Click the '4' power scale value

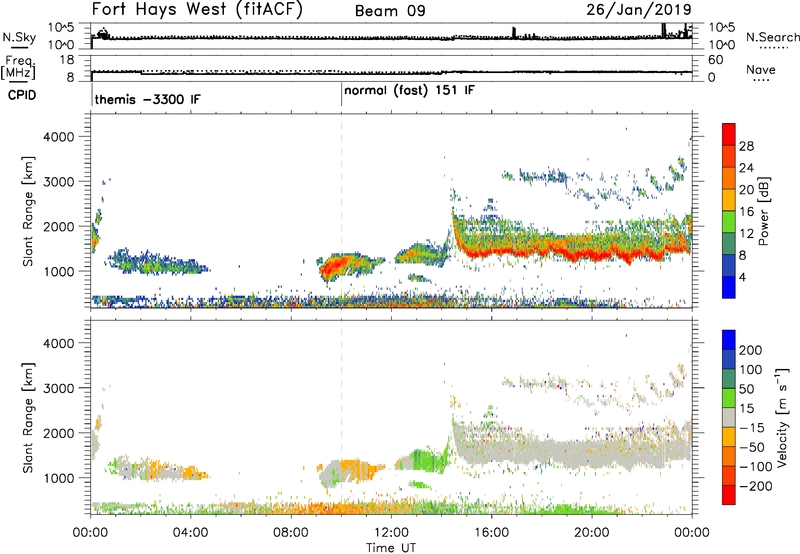742,278
